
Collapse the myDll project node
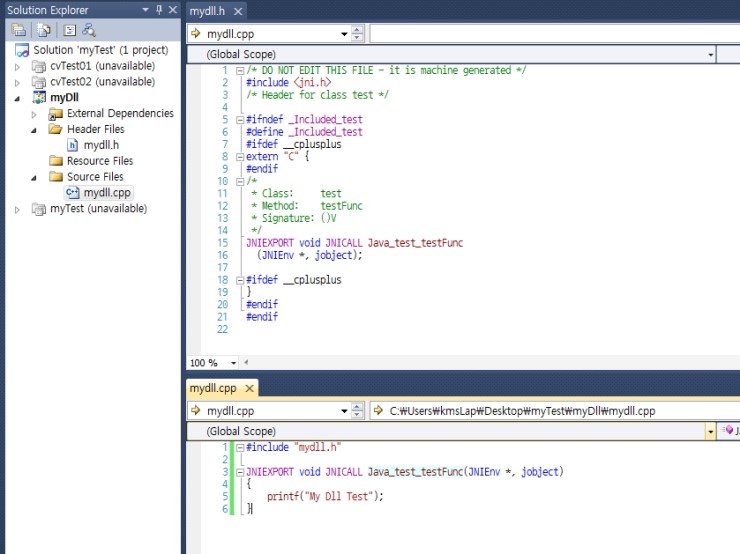coord(17,99)
